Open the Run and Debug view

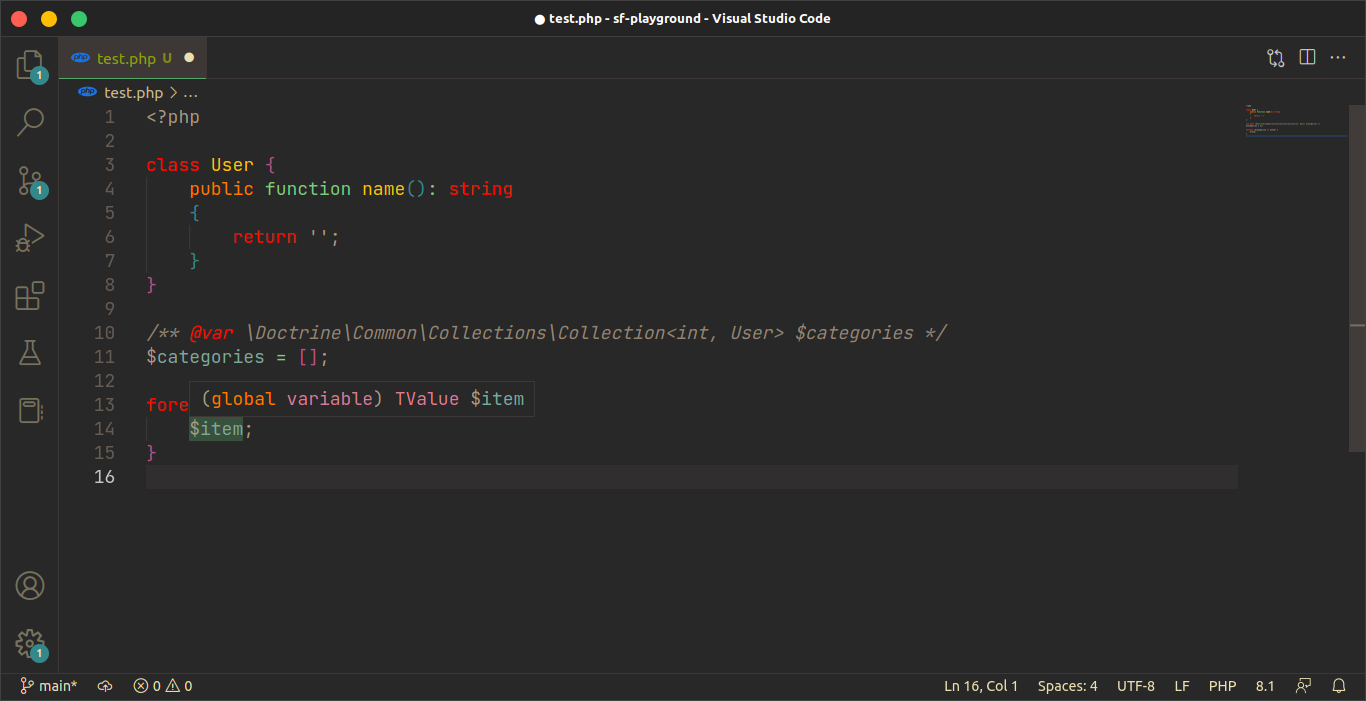pos(30,238)
